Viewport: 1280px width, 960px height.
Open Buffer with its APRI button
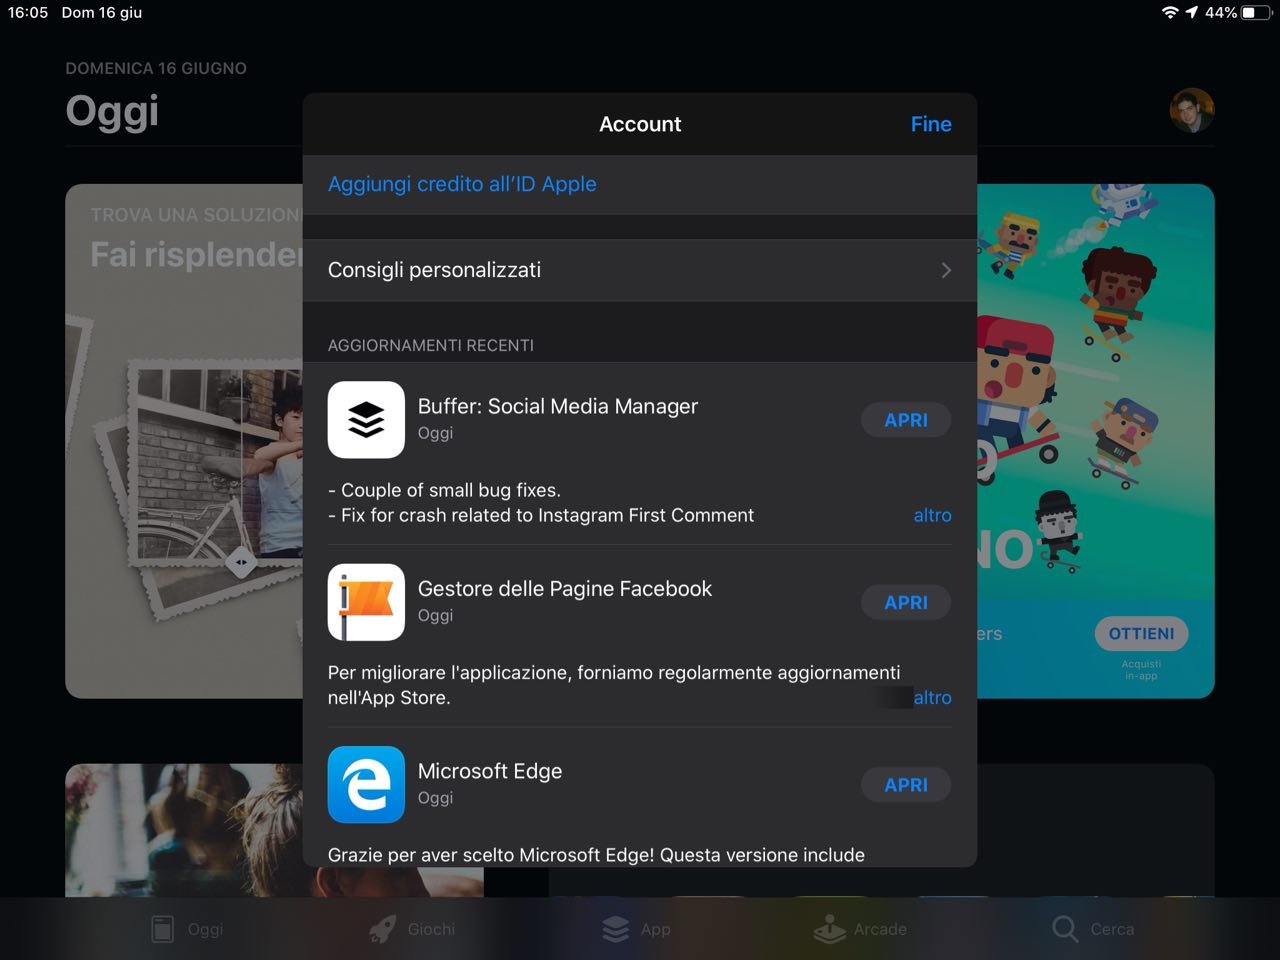906,420
